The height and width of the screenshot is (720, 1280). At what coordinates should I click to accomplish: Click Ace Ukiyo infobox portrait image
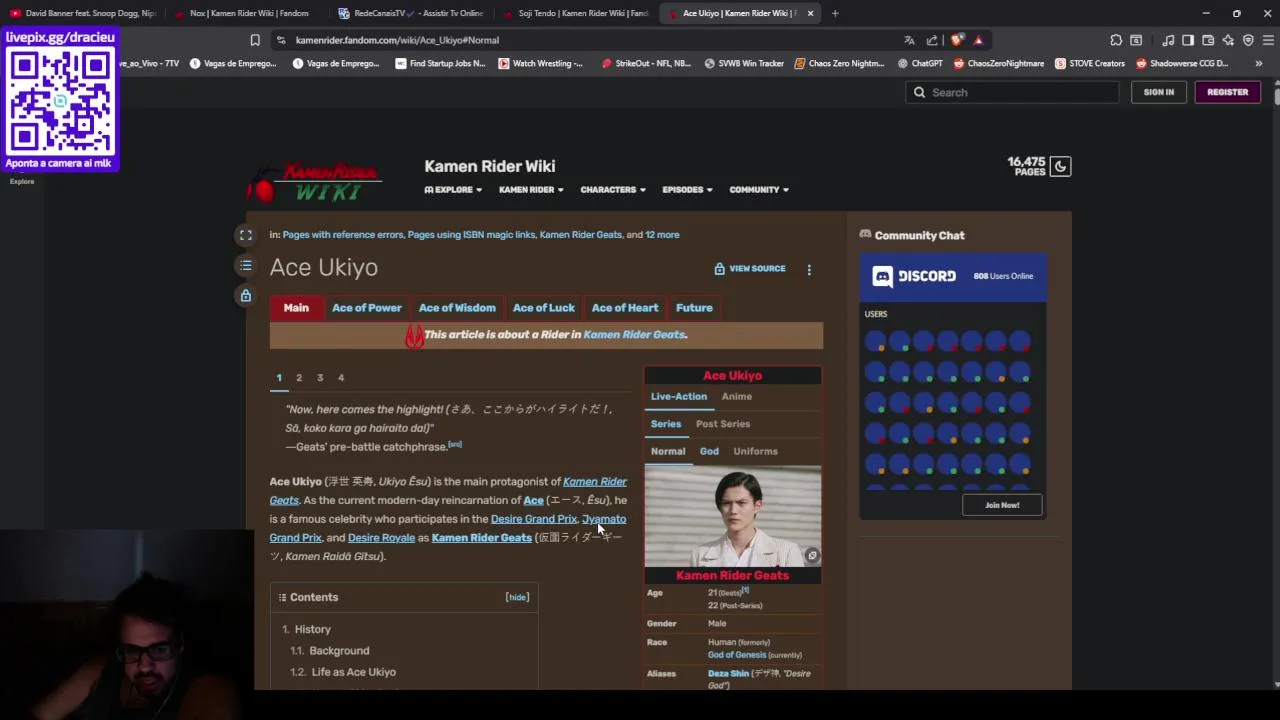point(733,516)
